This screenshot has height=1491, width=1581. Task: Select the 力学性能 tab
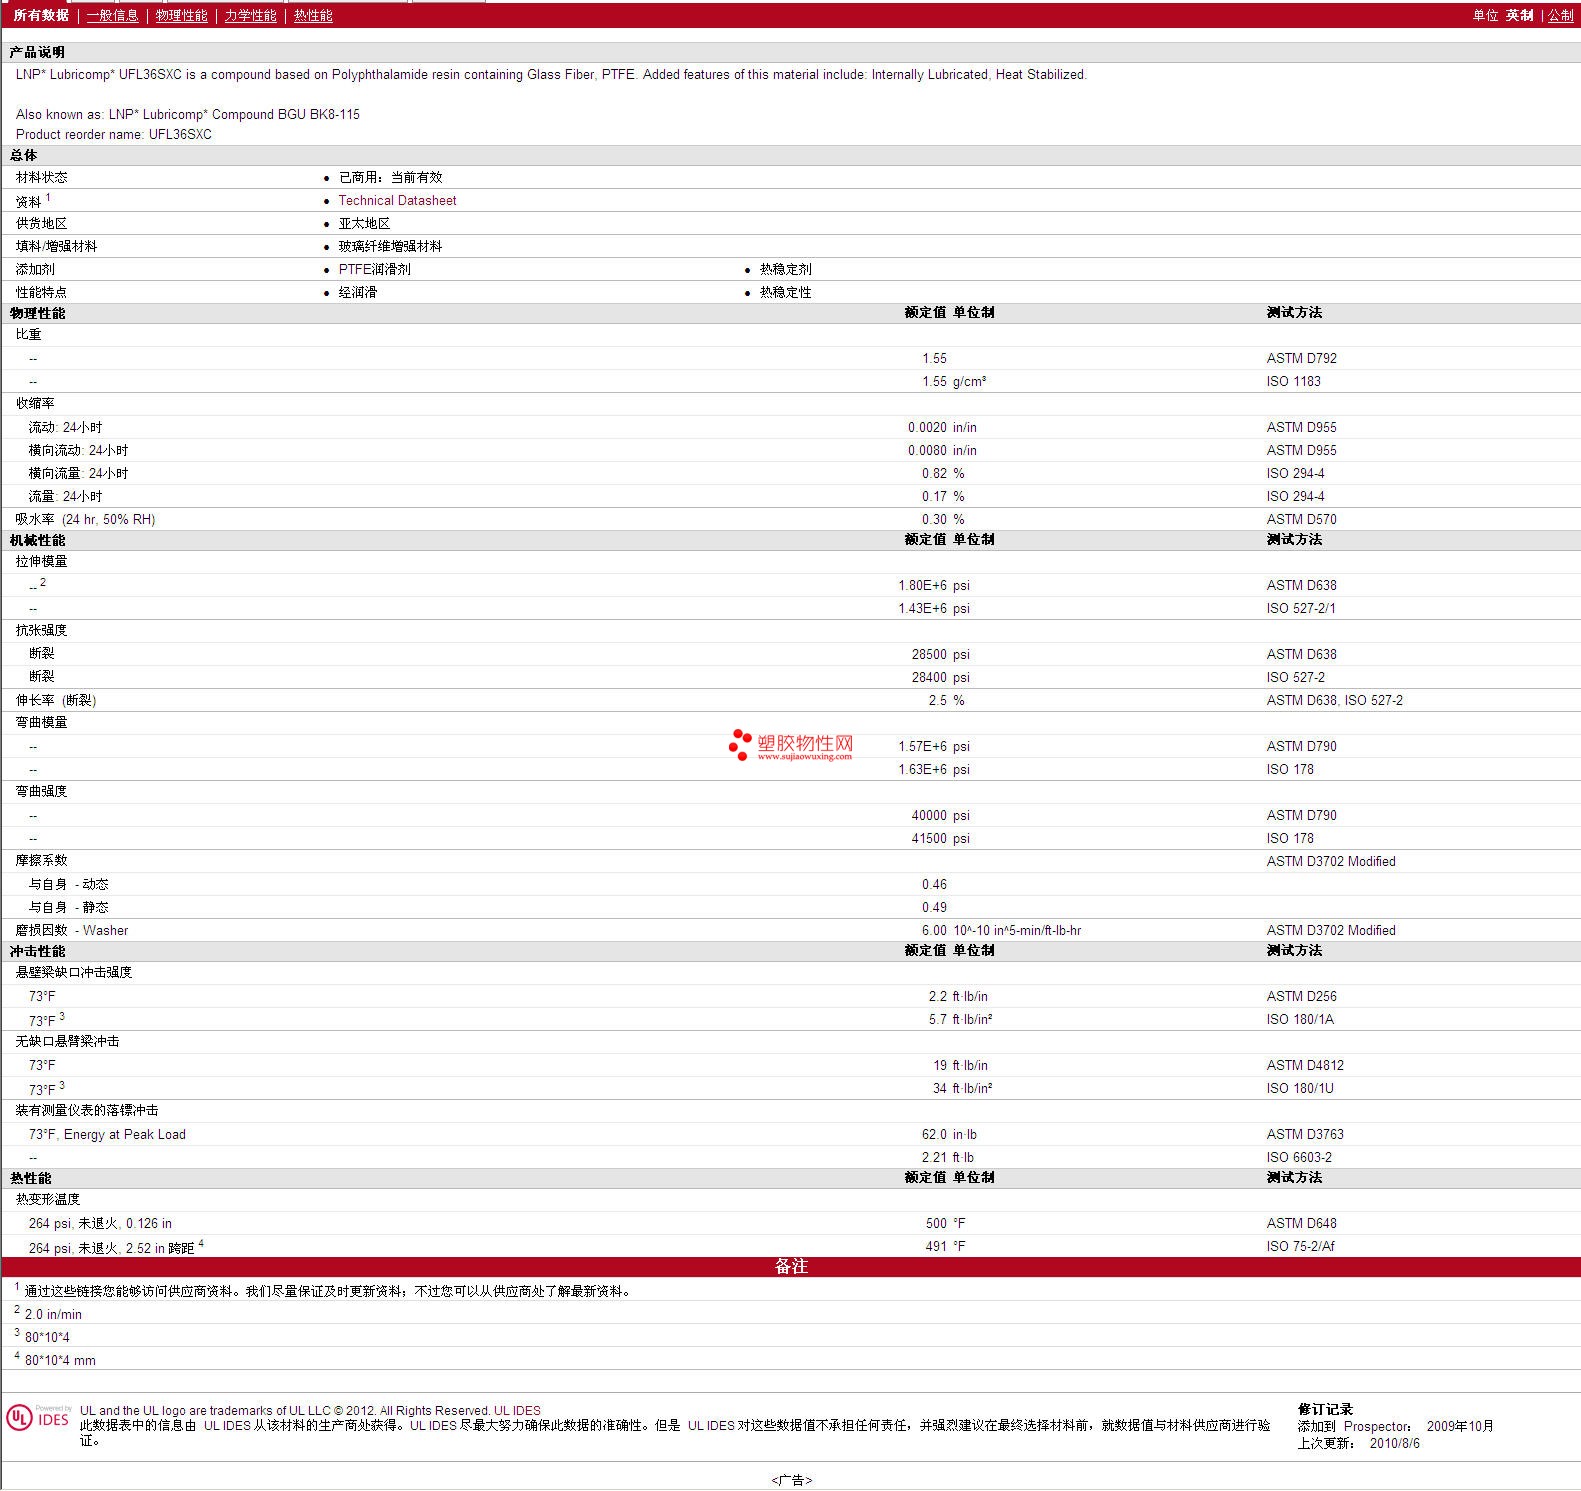(250, 15)
